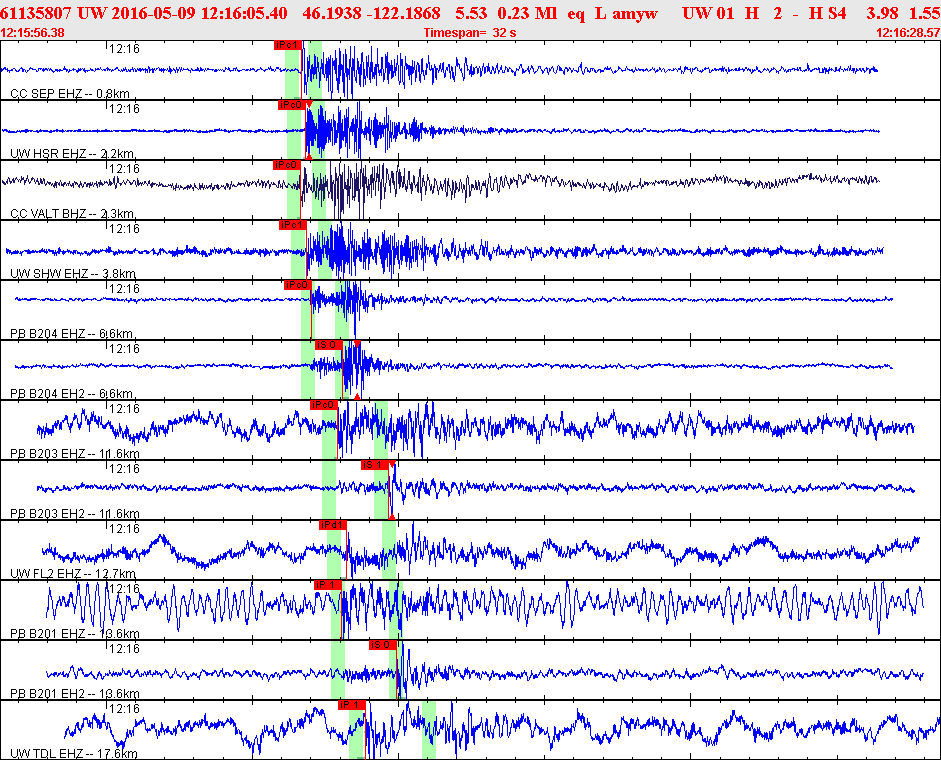
Task: Click the iPc0 pick flag on CC VALT trace
Action: coord(286,165)
